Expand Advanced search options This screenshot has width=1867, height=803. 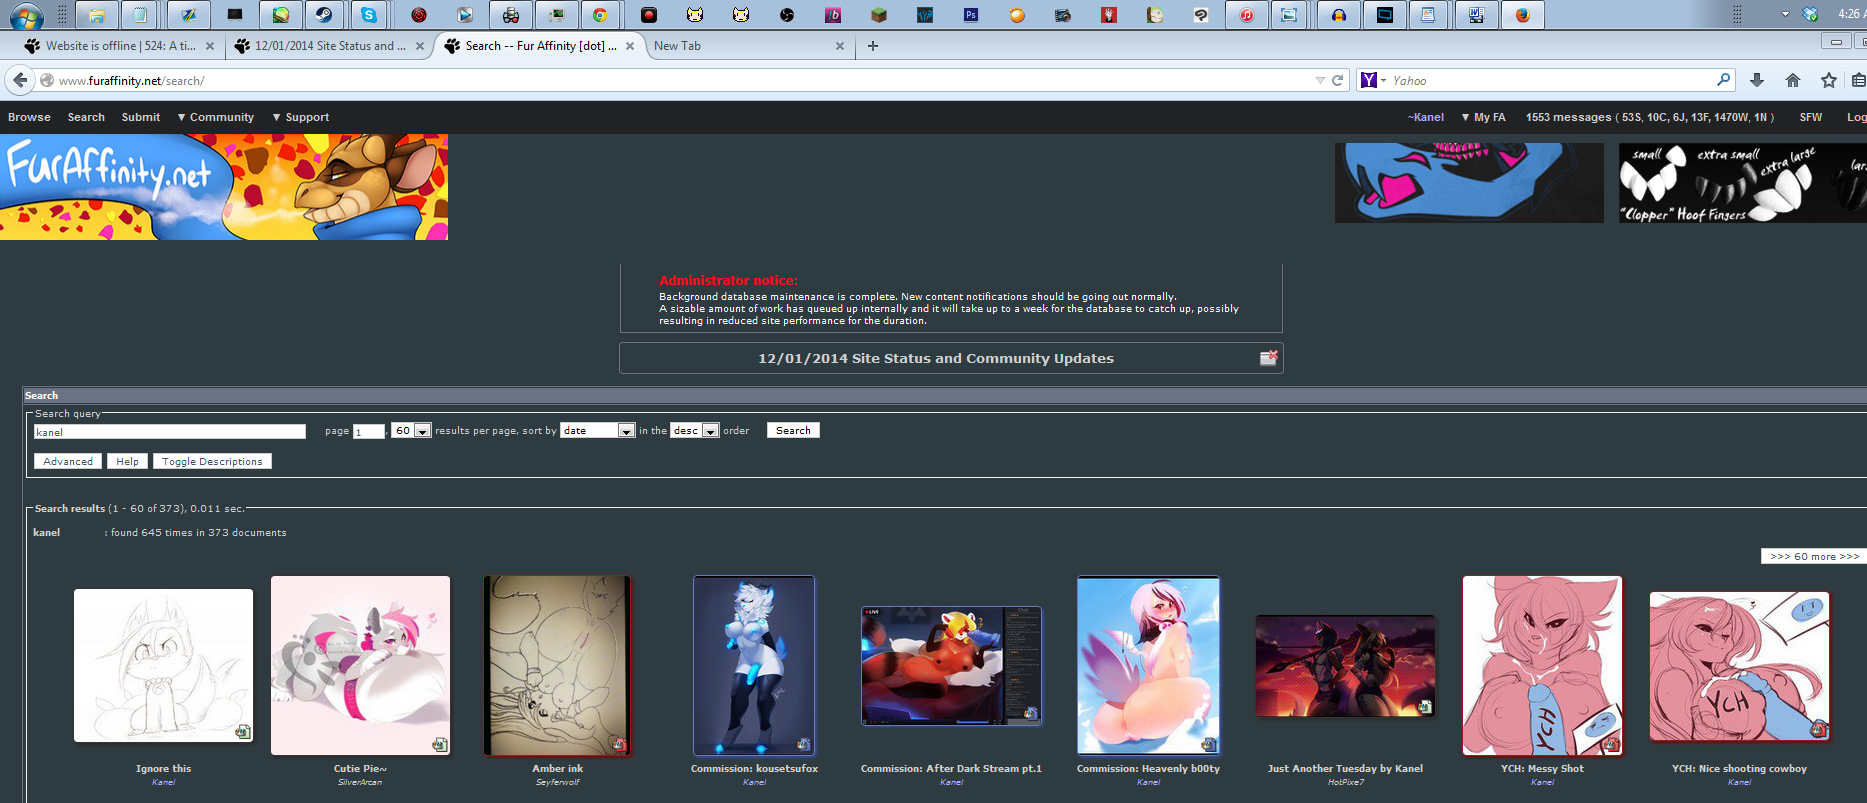pyautogui.click(x=68, y=461)
